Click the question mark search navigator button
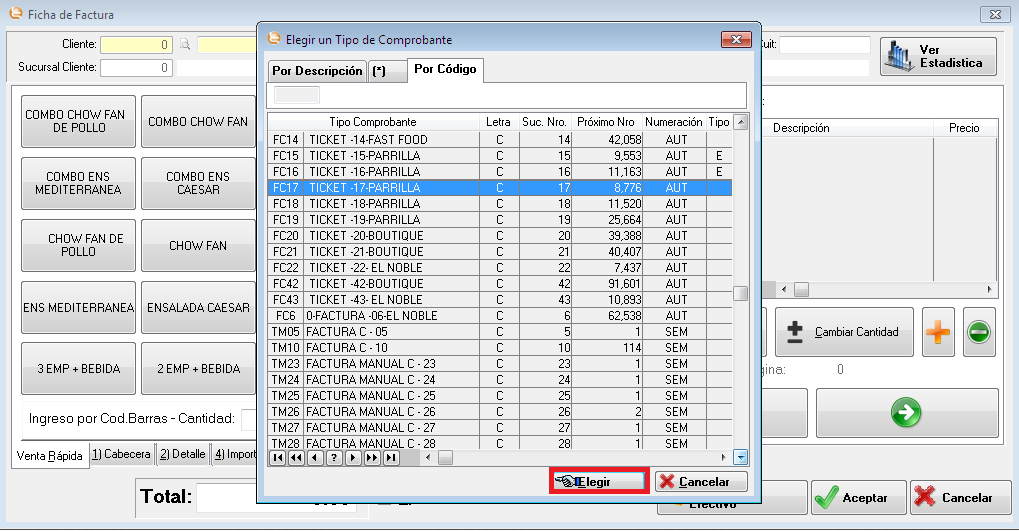The width and height of the screenshot is (1019, 531). coord(335,458)
